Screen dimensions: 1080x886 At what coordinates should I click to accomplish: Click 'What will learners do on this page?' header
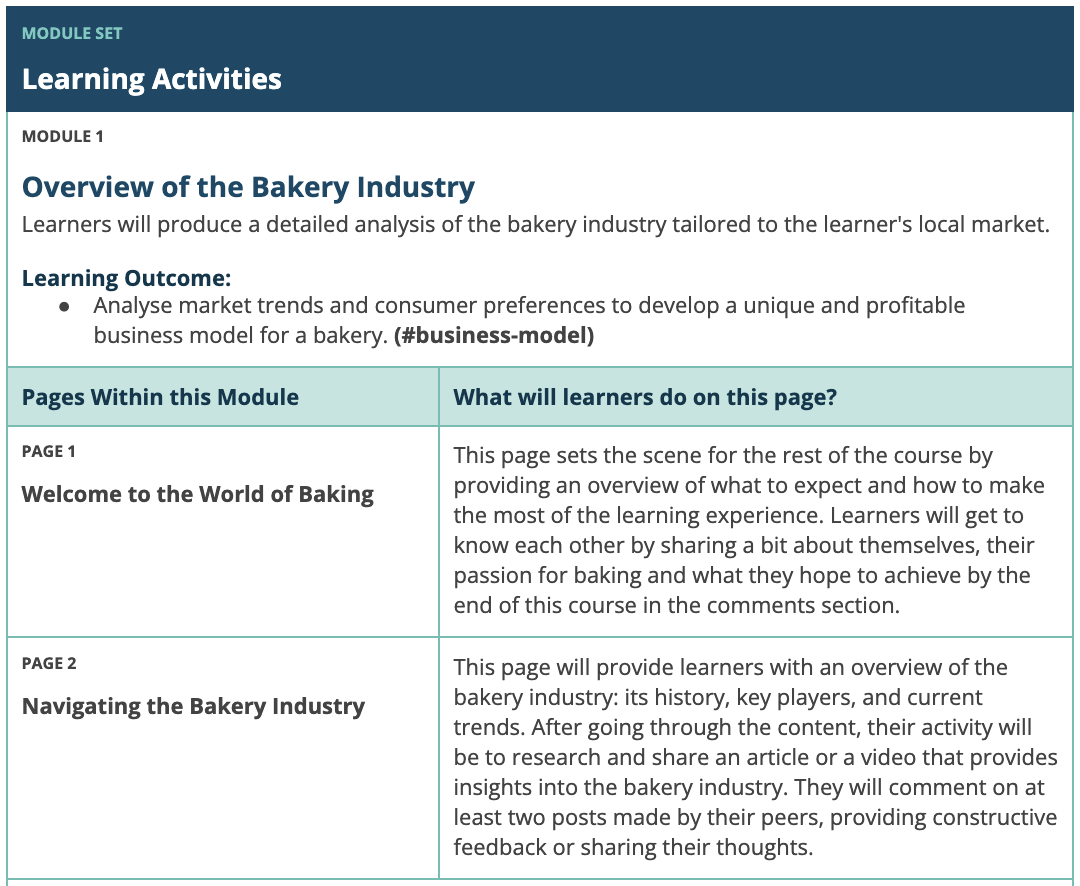(645, 397)
